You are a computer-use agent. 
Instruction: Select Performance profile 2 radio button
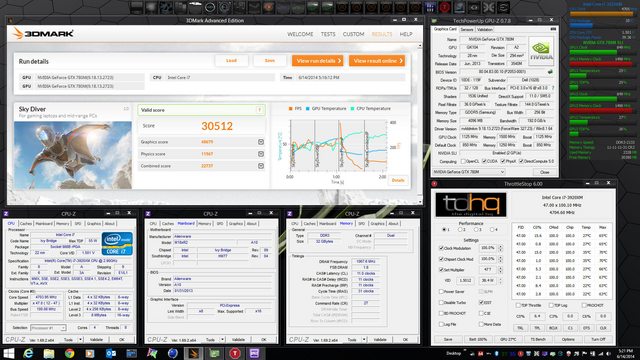(460, 229)
